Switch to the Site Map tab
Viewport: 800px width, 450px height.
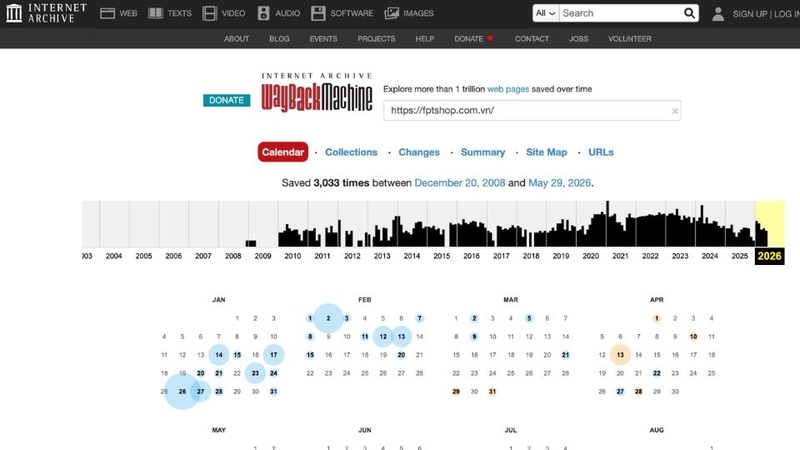point(546,152)
